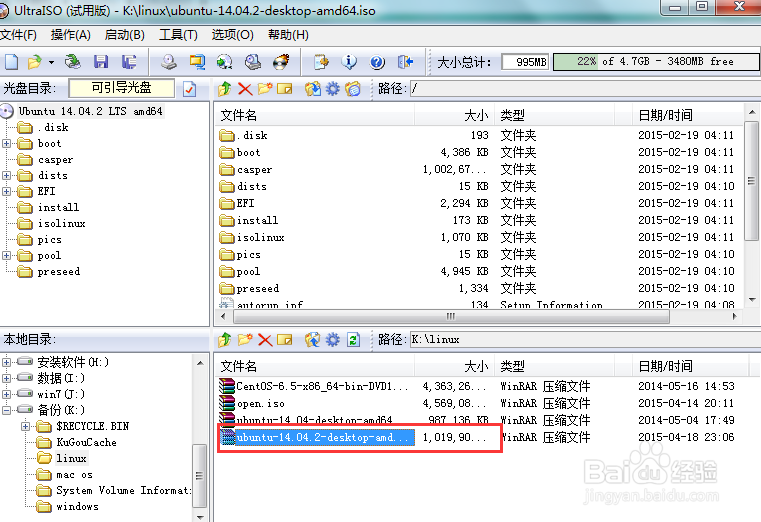Click the Help question mark icon

[x=377, y=62]
